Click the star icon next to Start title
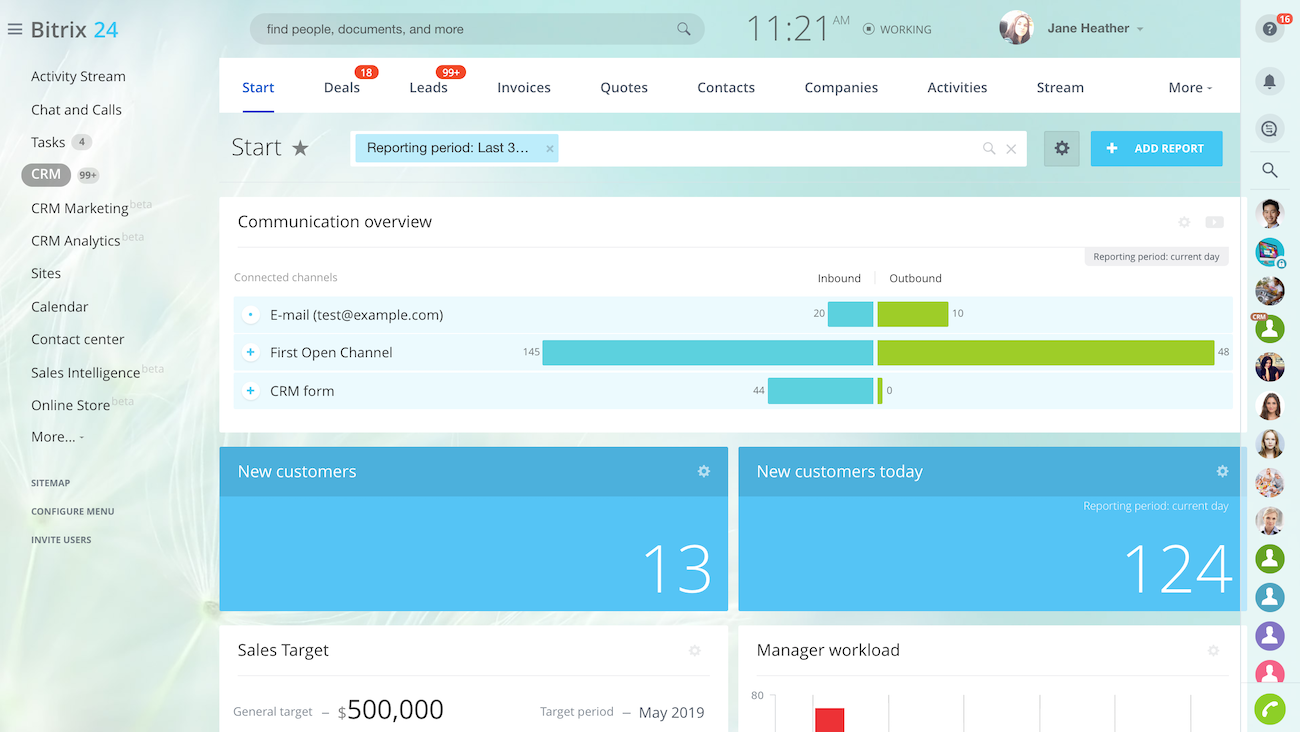 point(300,148)
